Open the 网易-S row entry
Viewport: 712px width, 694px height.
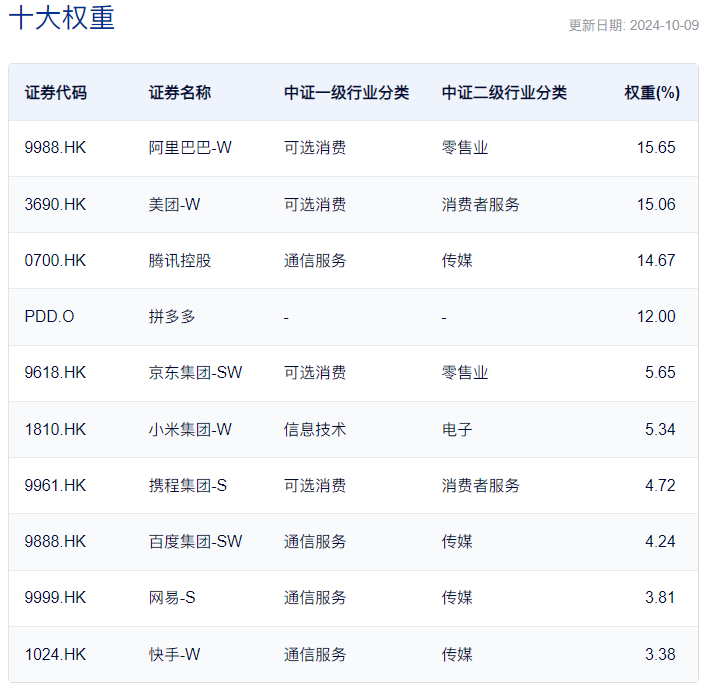pos(172,598)
